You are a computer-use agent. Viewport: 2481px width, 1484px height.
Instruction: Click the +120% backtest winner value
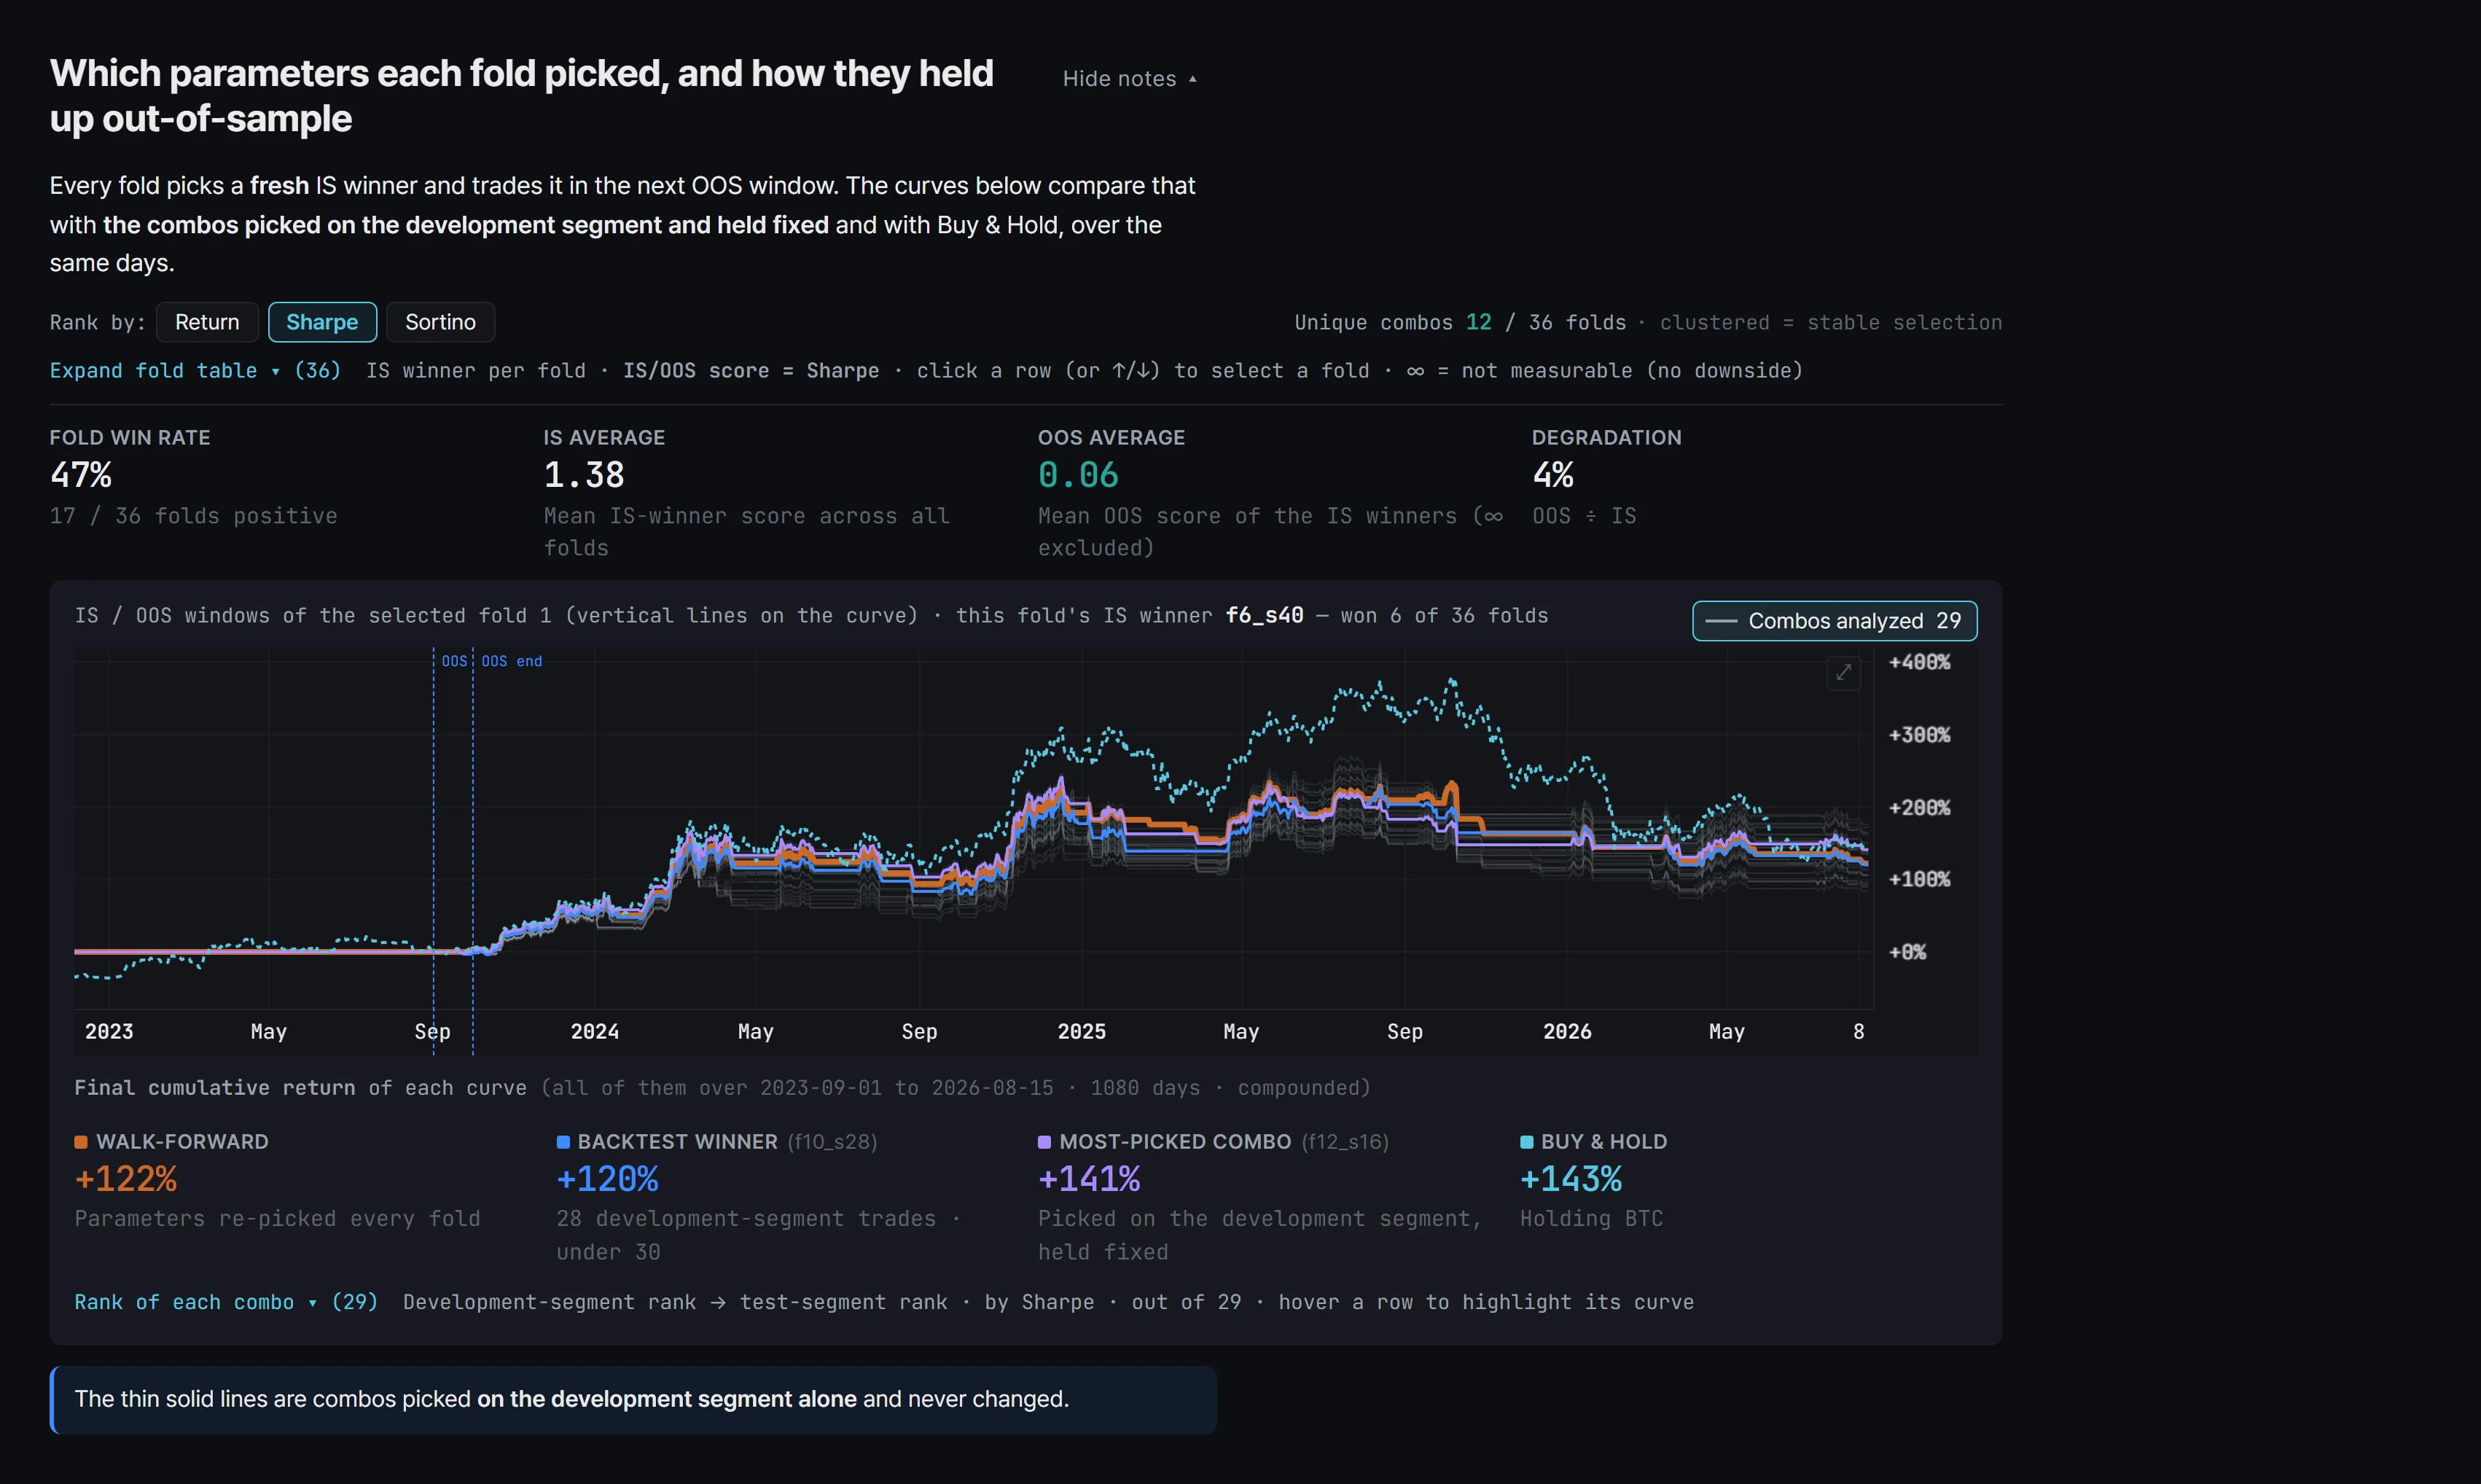pyautogui.click(x=607, y=1179)
